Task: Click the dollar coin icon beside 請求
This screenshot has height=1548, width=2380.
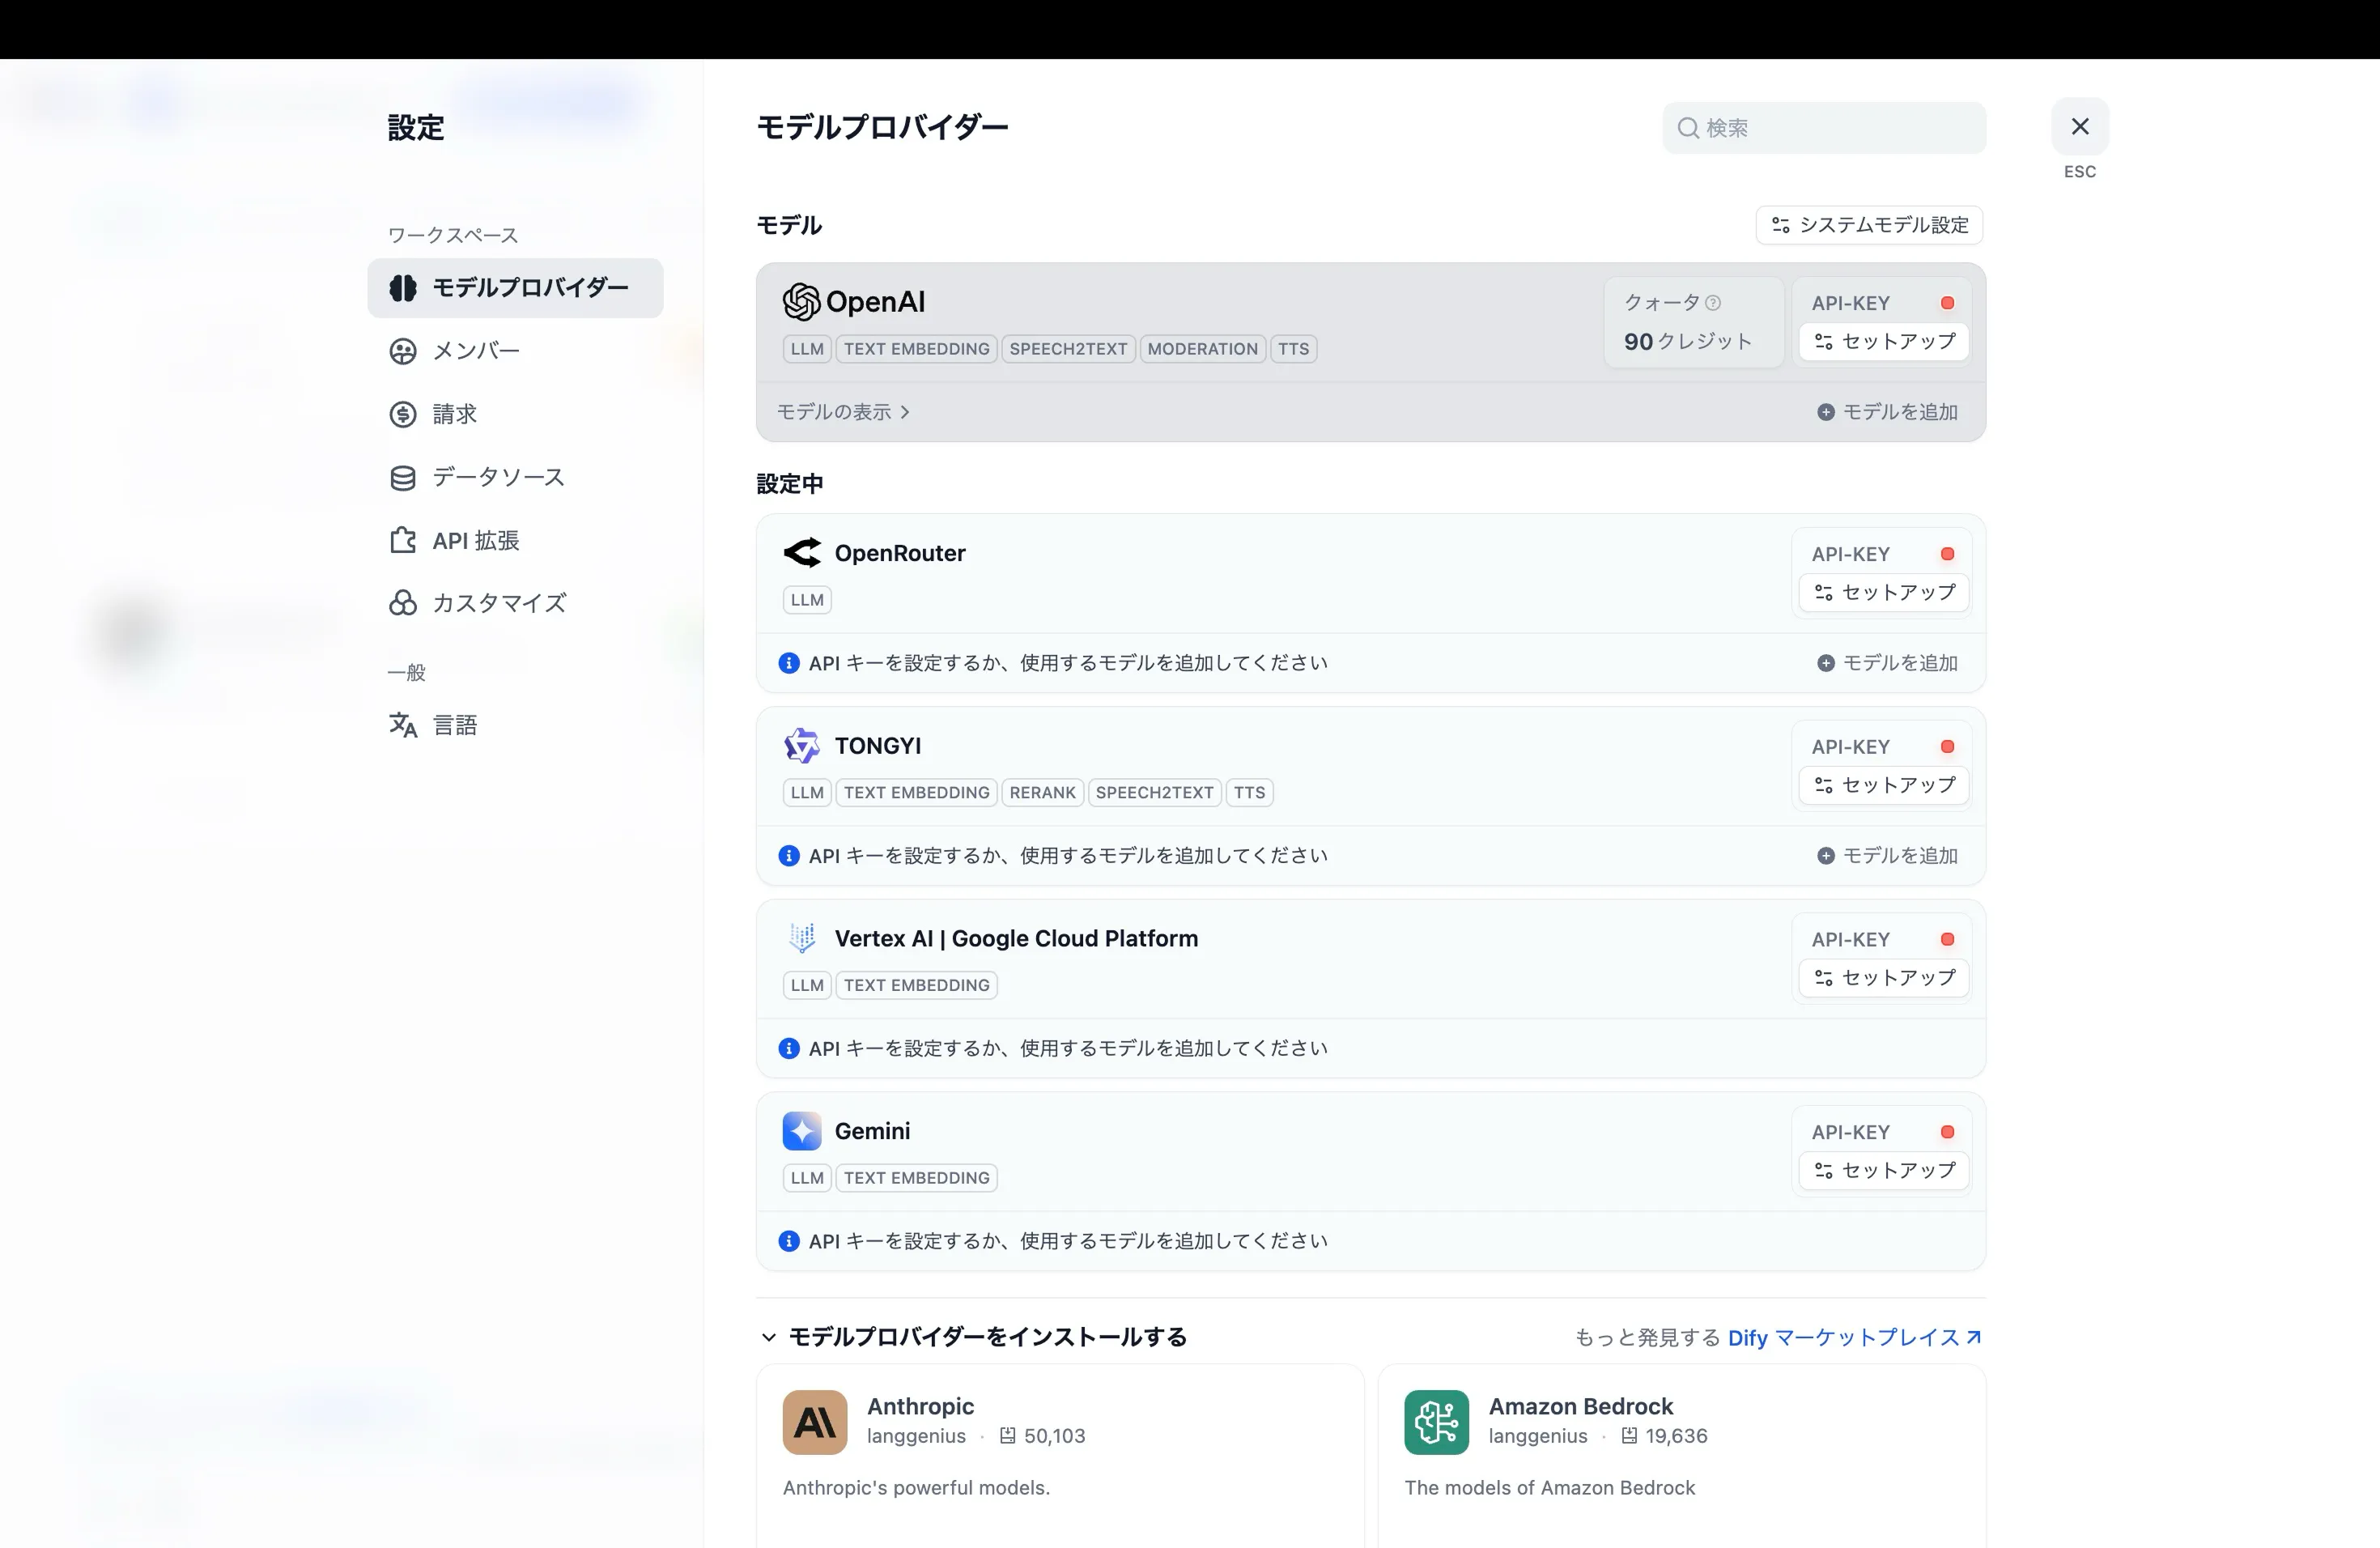Action: pos(403,414)
